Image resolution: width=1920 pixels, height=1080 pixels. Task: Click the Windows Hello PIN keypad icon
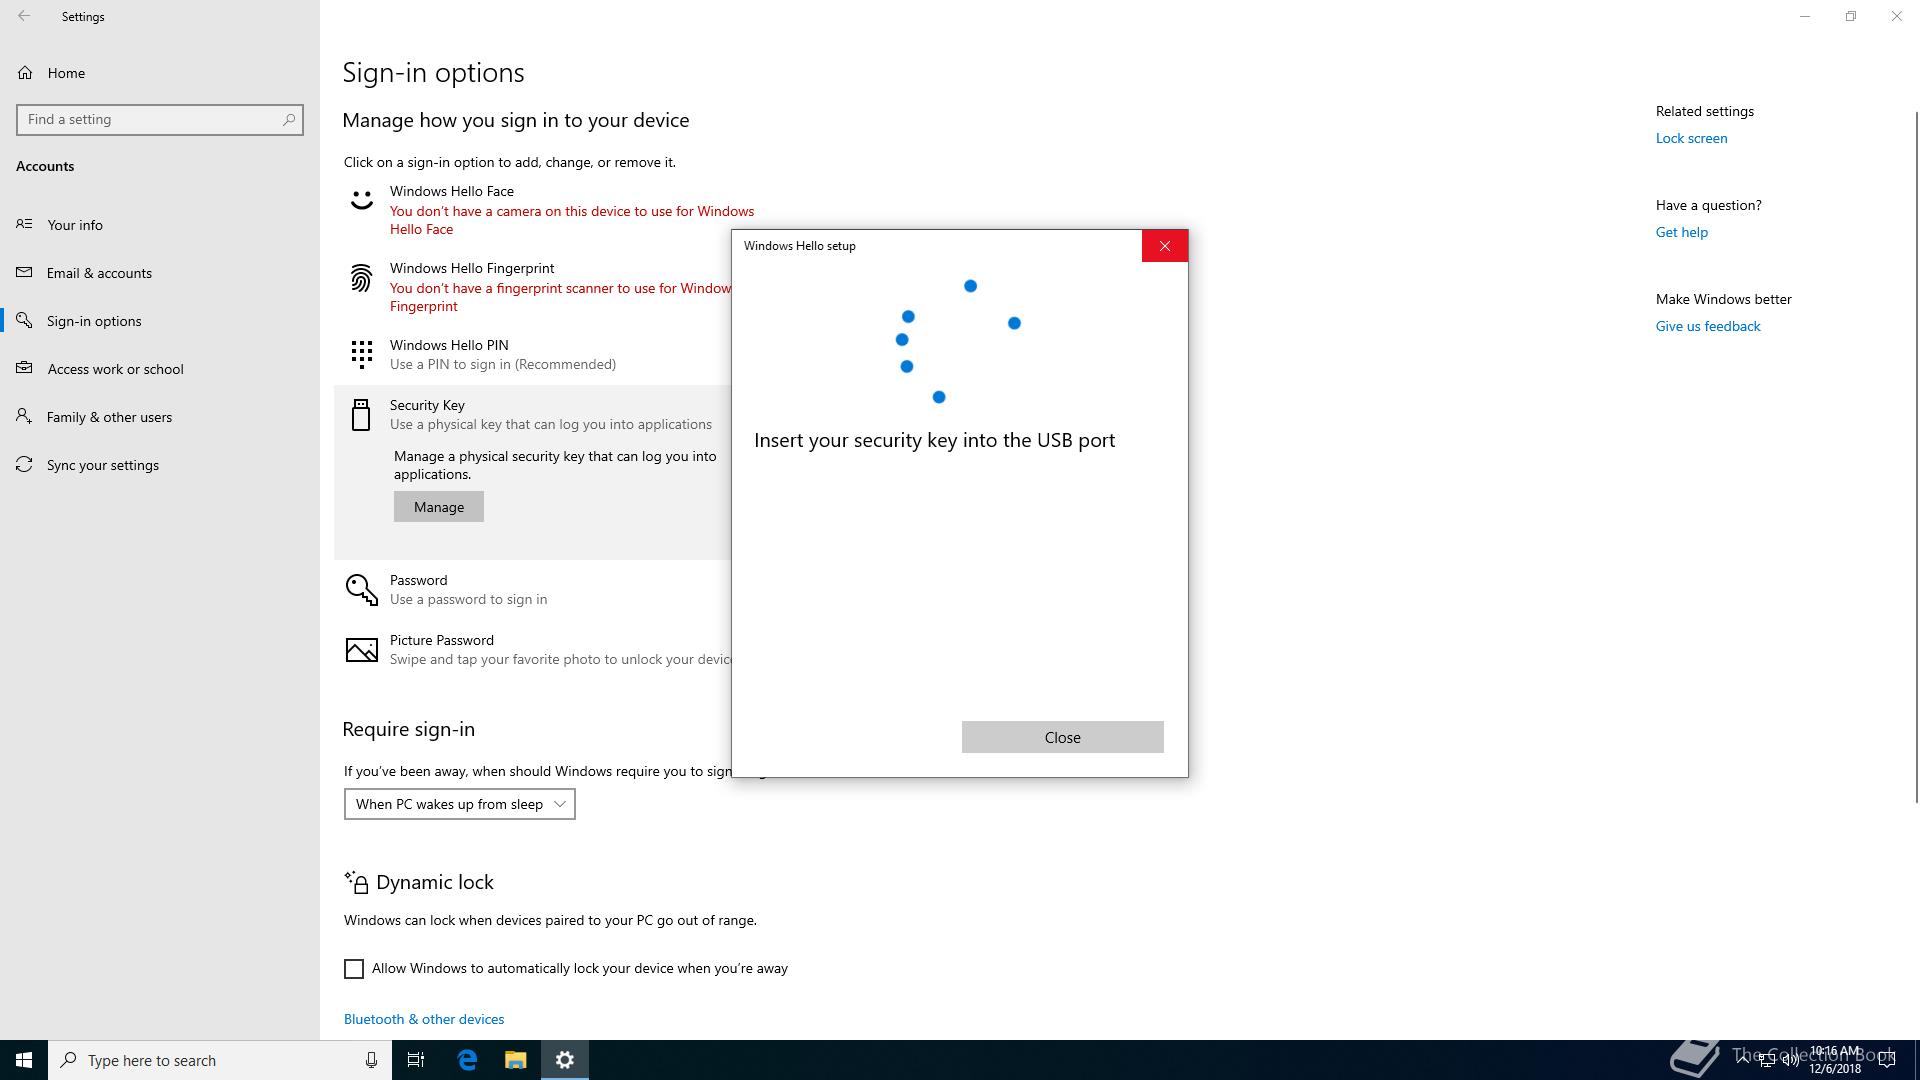361,354
